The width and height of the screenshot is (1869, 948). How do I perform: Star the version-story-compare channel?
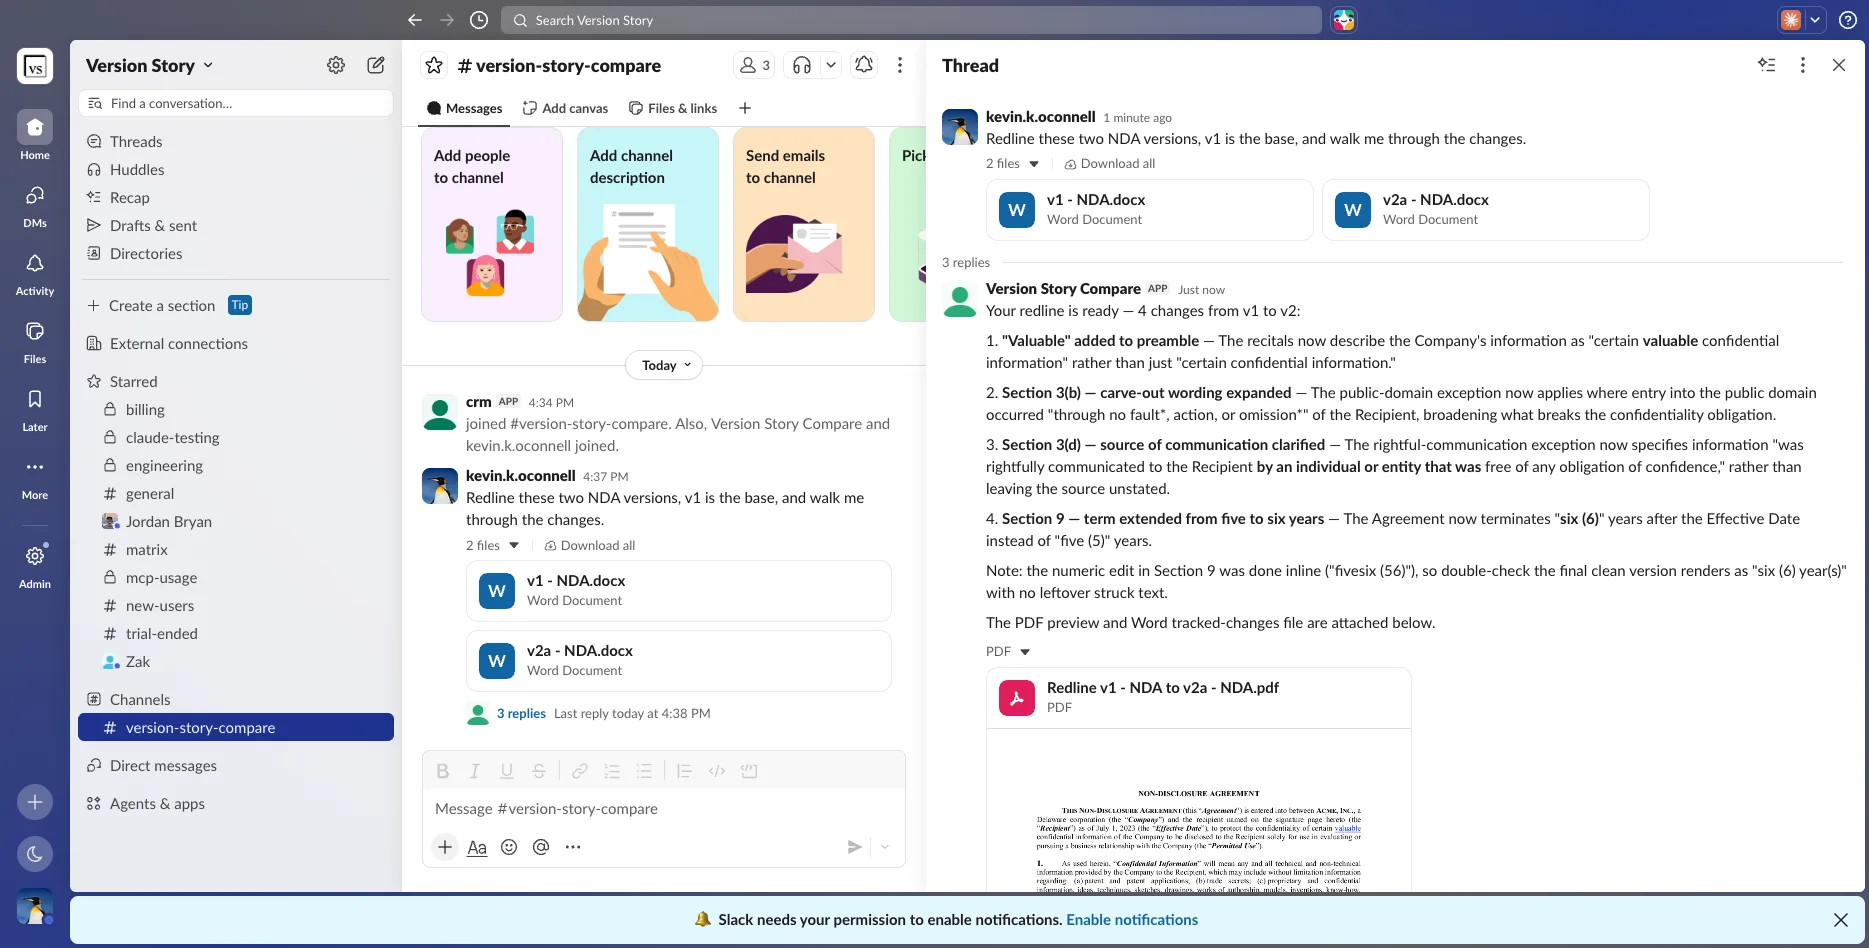point(434,65)
